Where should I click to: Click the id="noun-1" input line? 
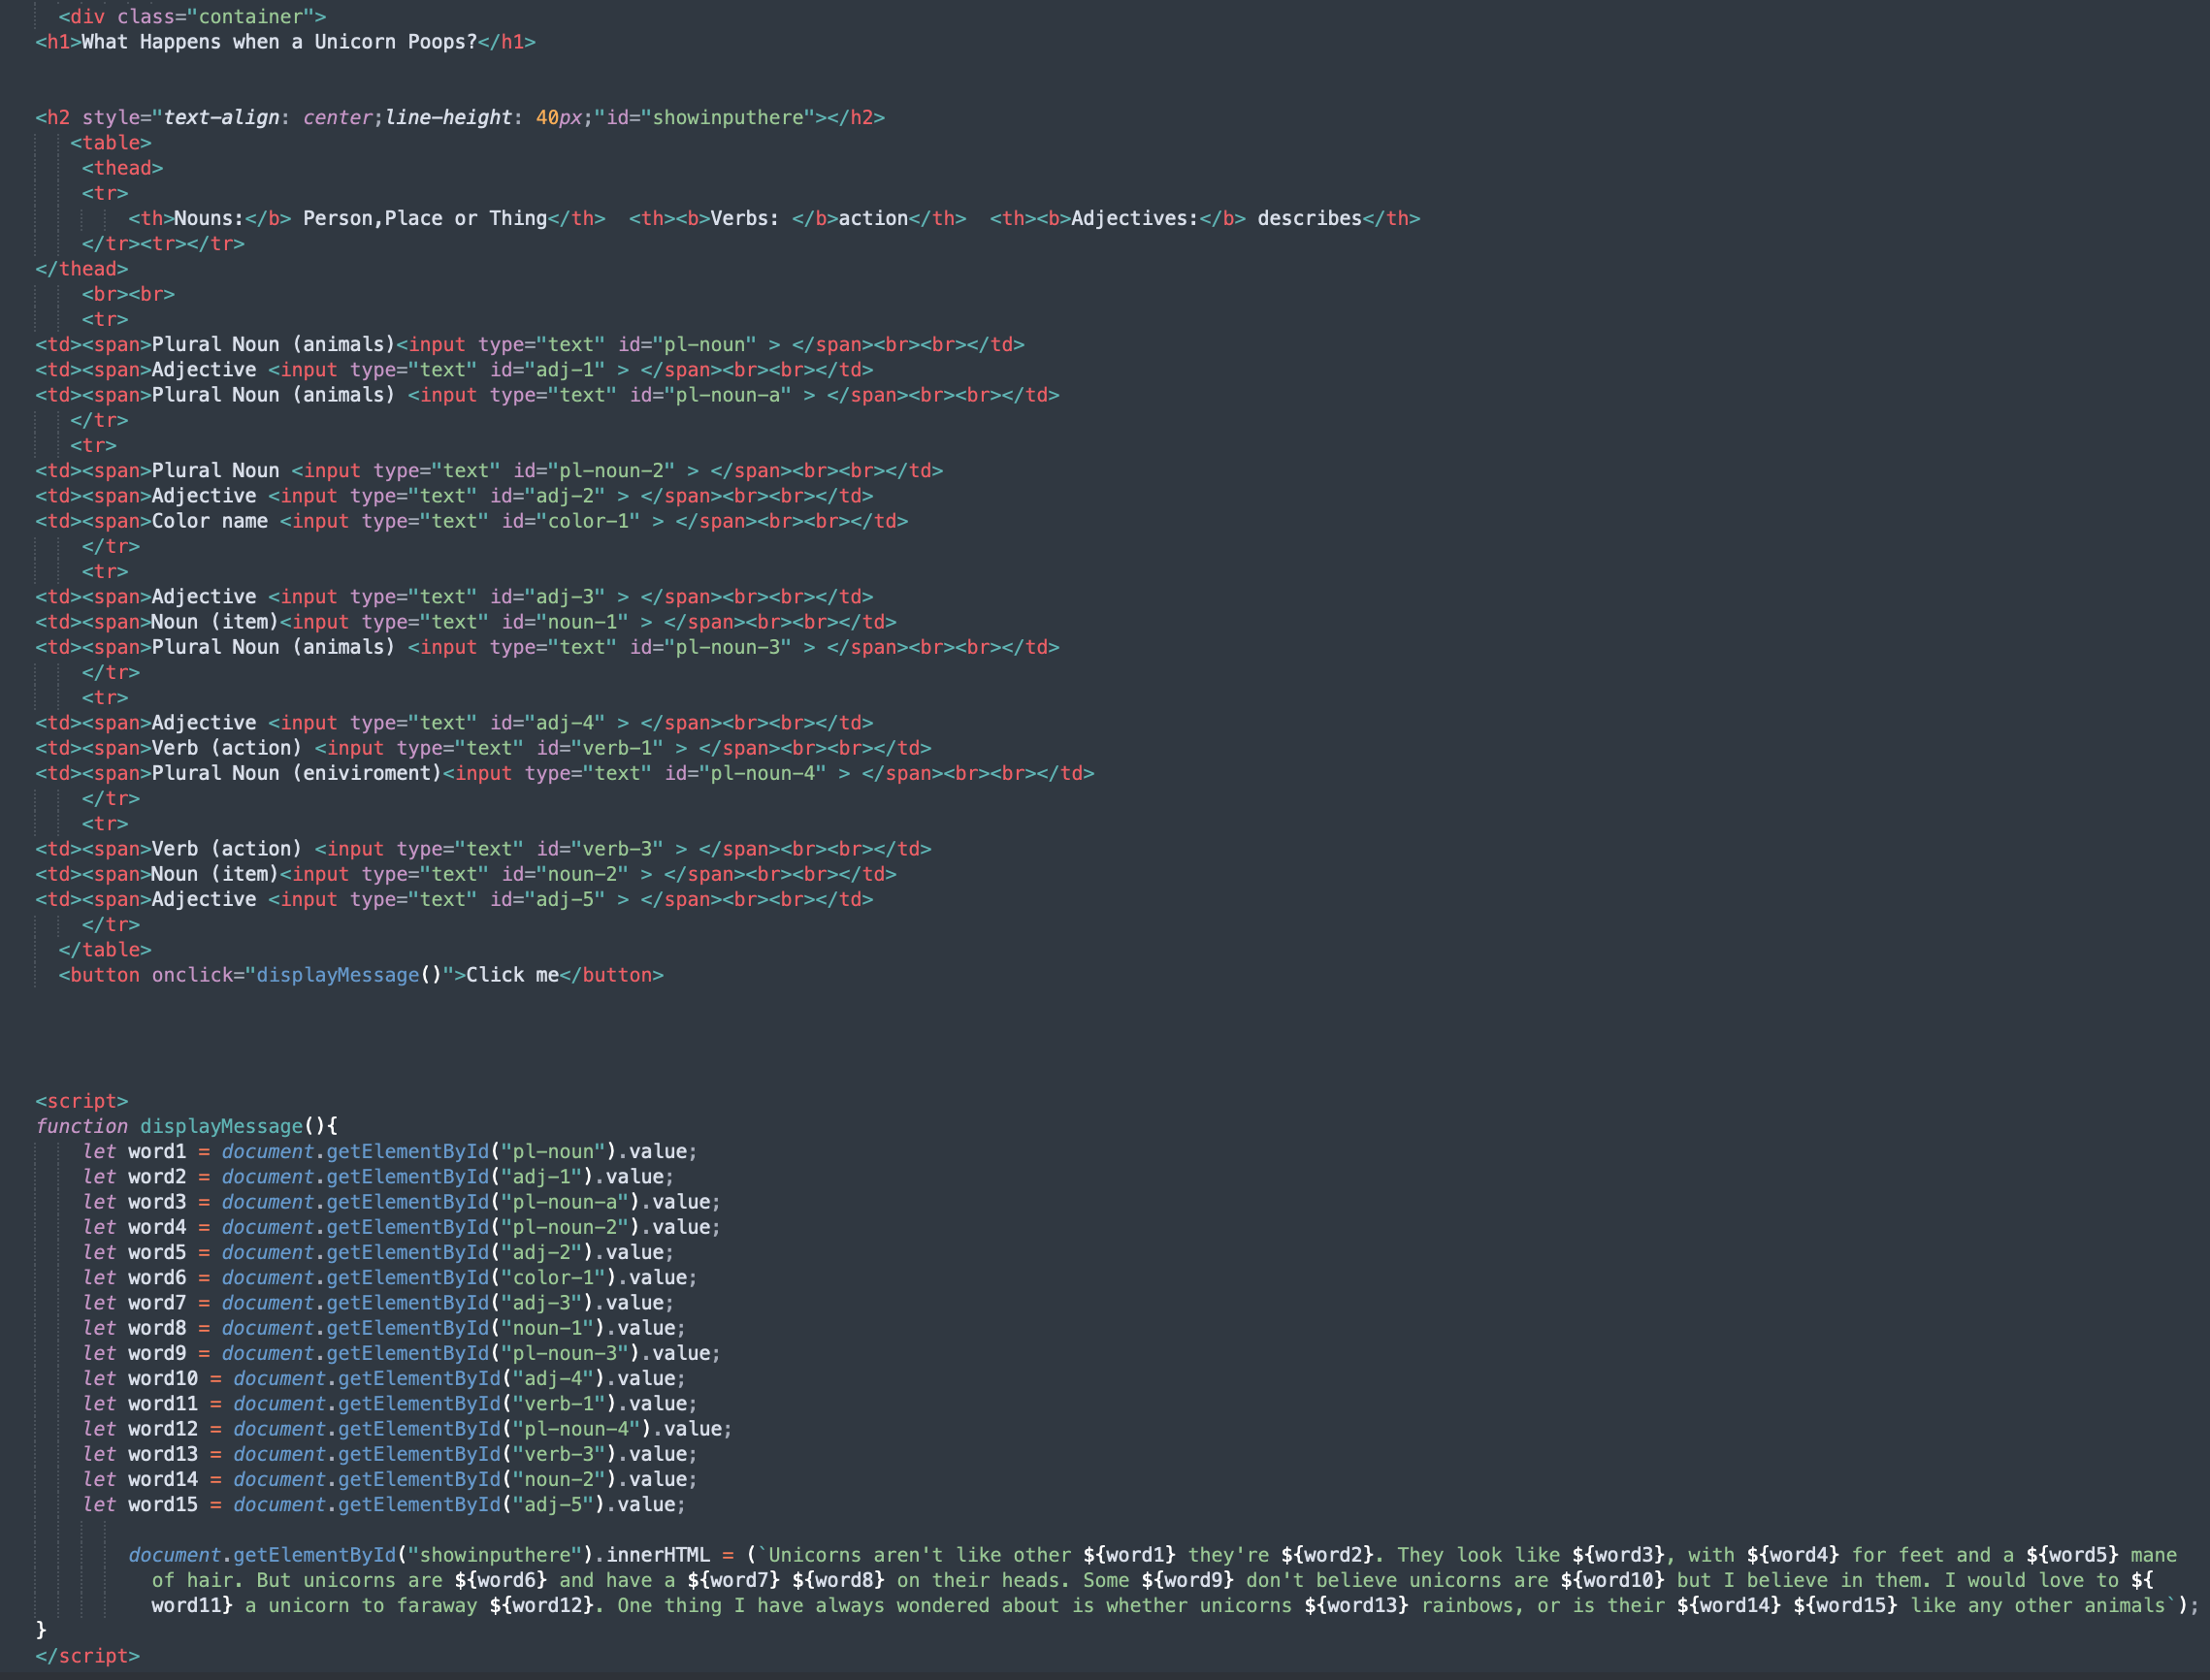(x=466, y=622)
